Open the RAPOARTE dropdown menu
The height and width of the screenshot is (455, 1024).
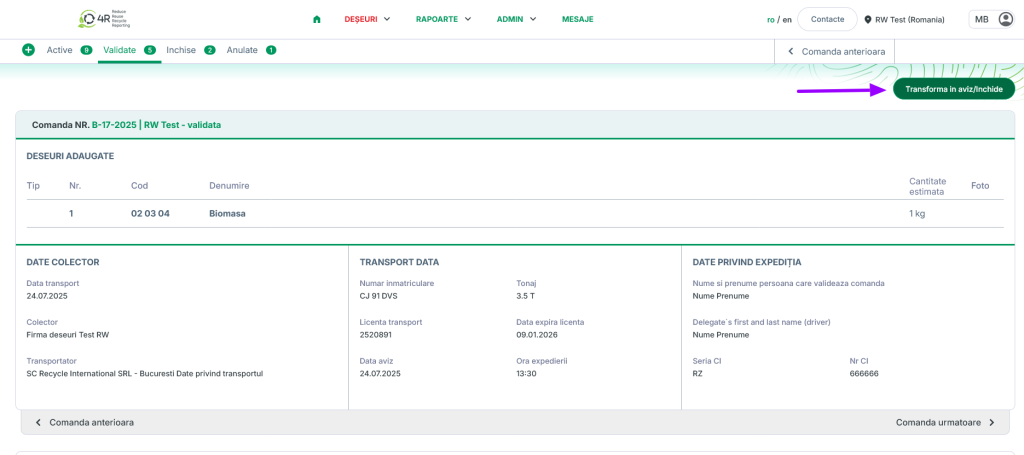444,19
